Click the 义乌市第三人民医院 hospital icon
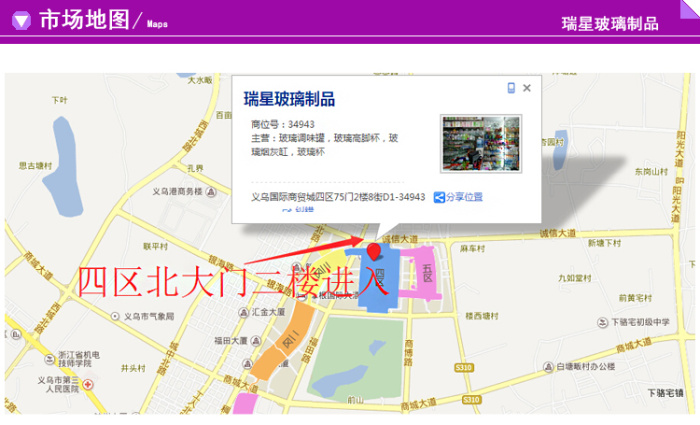The image size is (700, 425). tap(88, 385)
